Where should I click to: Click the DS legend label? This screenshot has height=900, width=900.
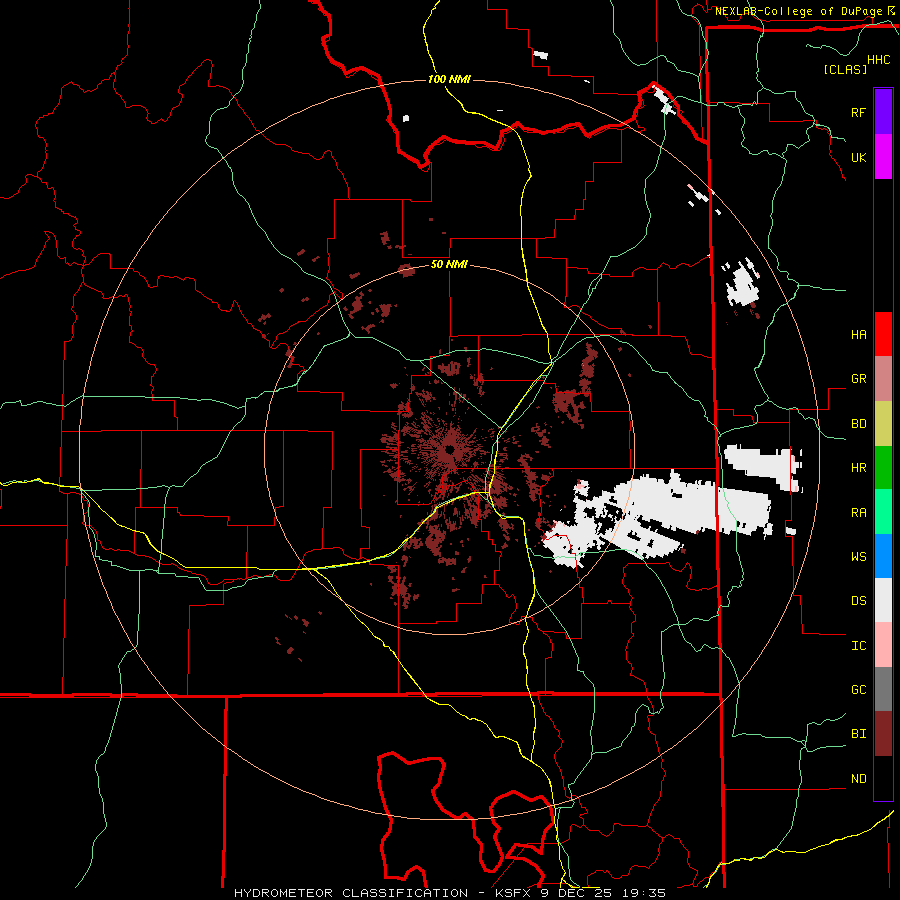[858, 601]
